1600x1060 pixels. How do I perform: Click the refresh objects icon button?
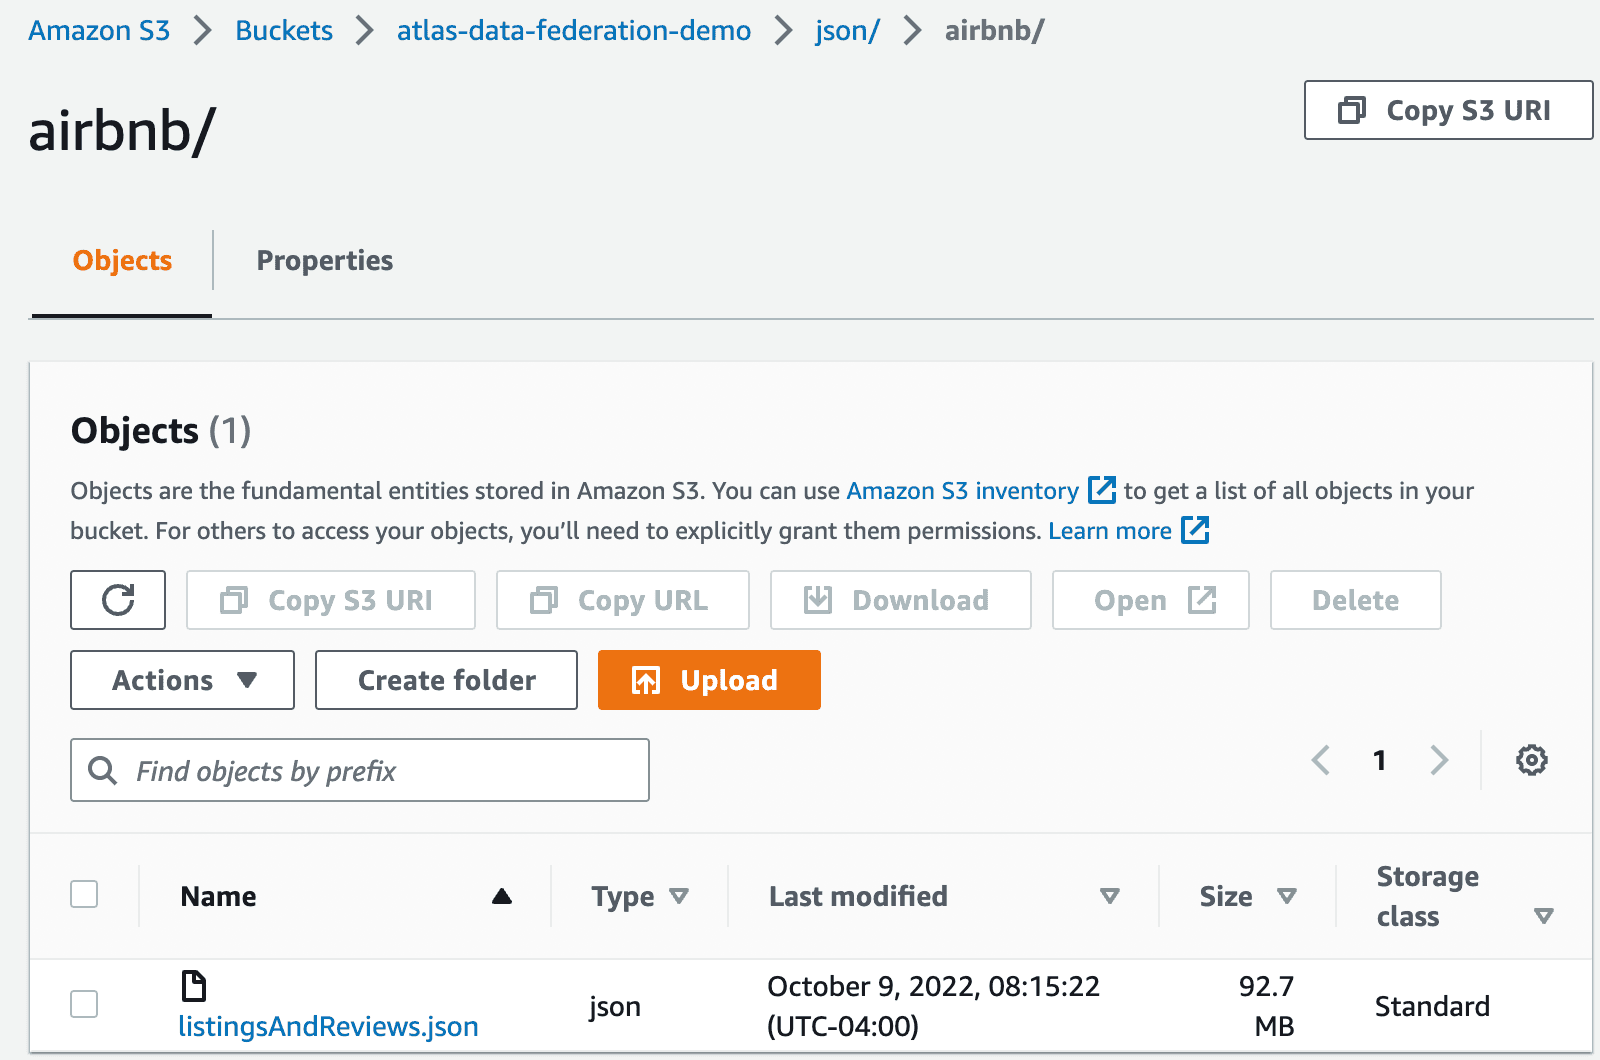tap(118, 600)
